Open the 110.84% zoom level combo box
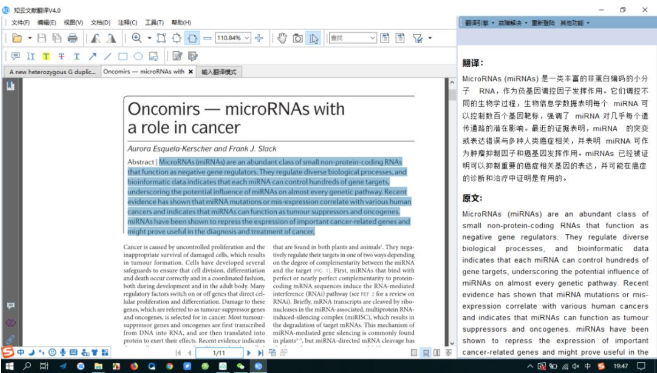657x373 pixels. pyautogui.click(x=233, y=38)
